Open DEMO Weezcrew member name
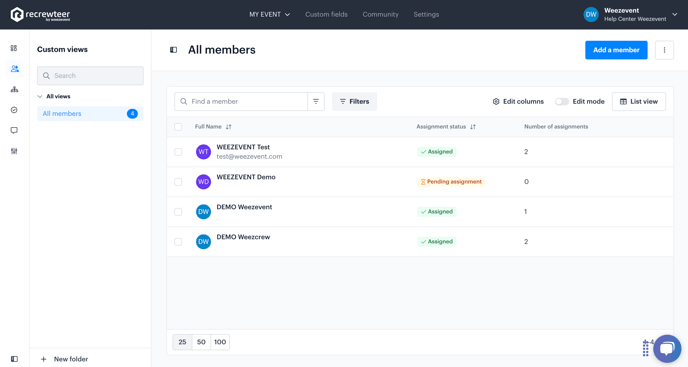Image resolution: width=688 pixels, height=367 pixels. point(243,237)
